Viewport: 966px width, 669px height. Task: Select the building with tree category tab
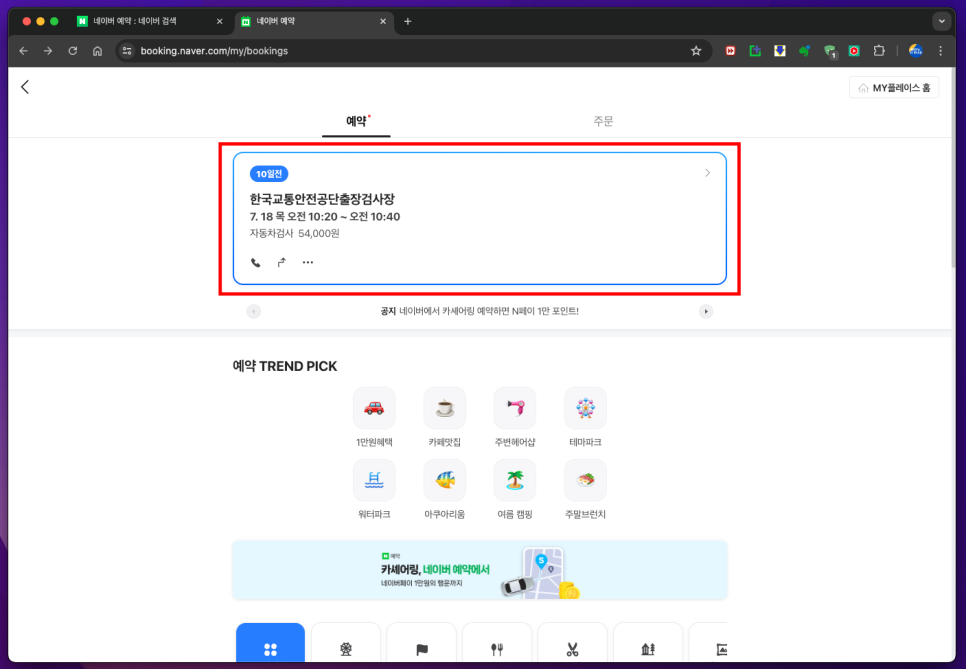[648, 643]
